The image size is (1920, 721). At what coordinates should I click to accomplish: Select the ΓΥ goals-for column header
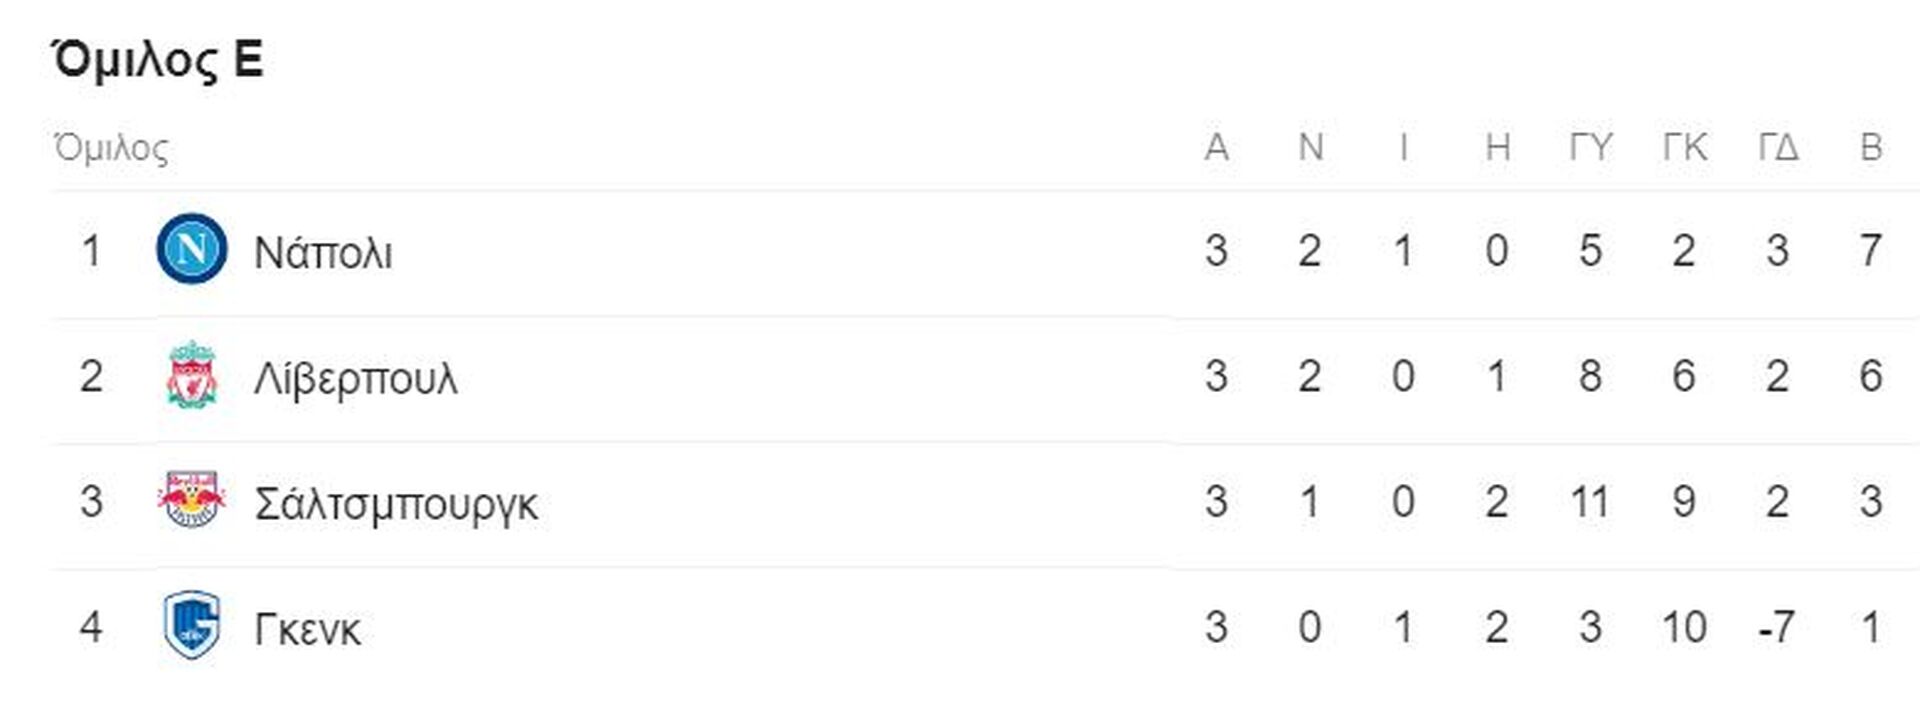[1590, 148]
